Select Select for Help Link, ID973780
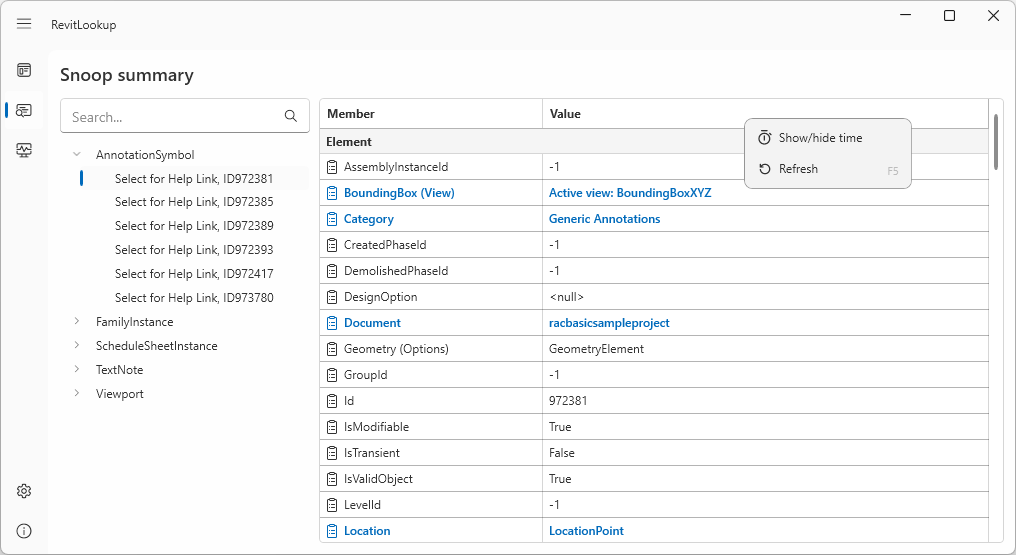1016x555 pixels. point(194,297)
